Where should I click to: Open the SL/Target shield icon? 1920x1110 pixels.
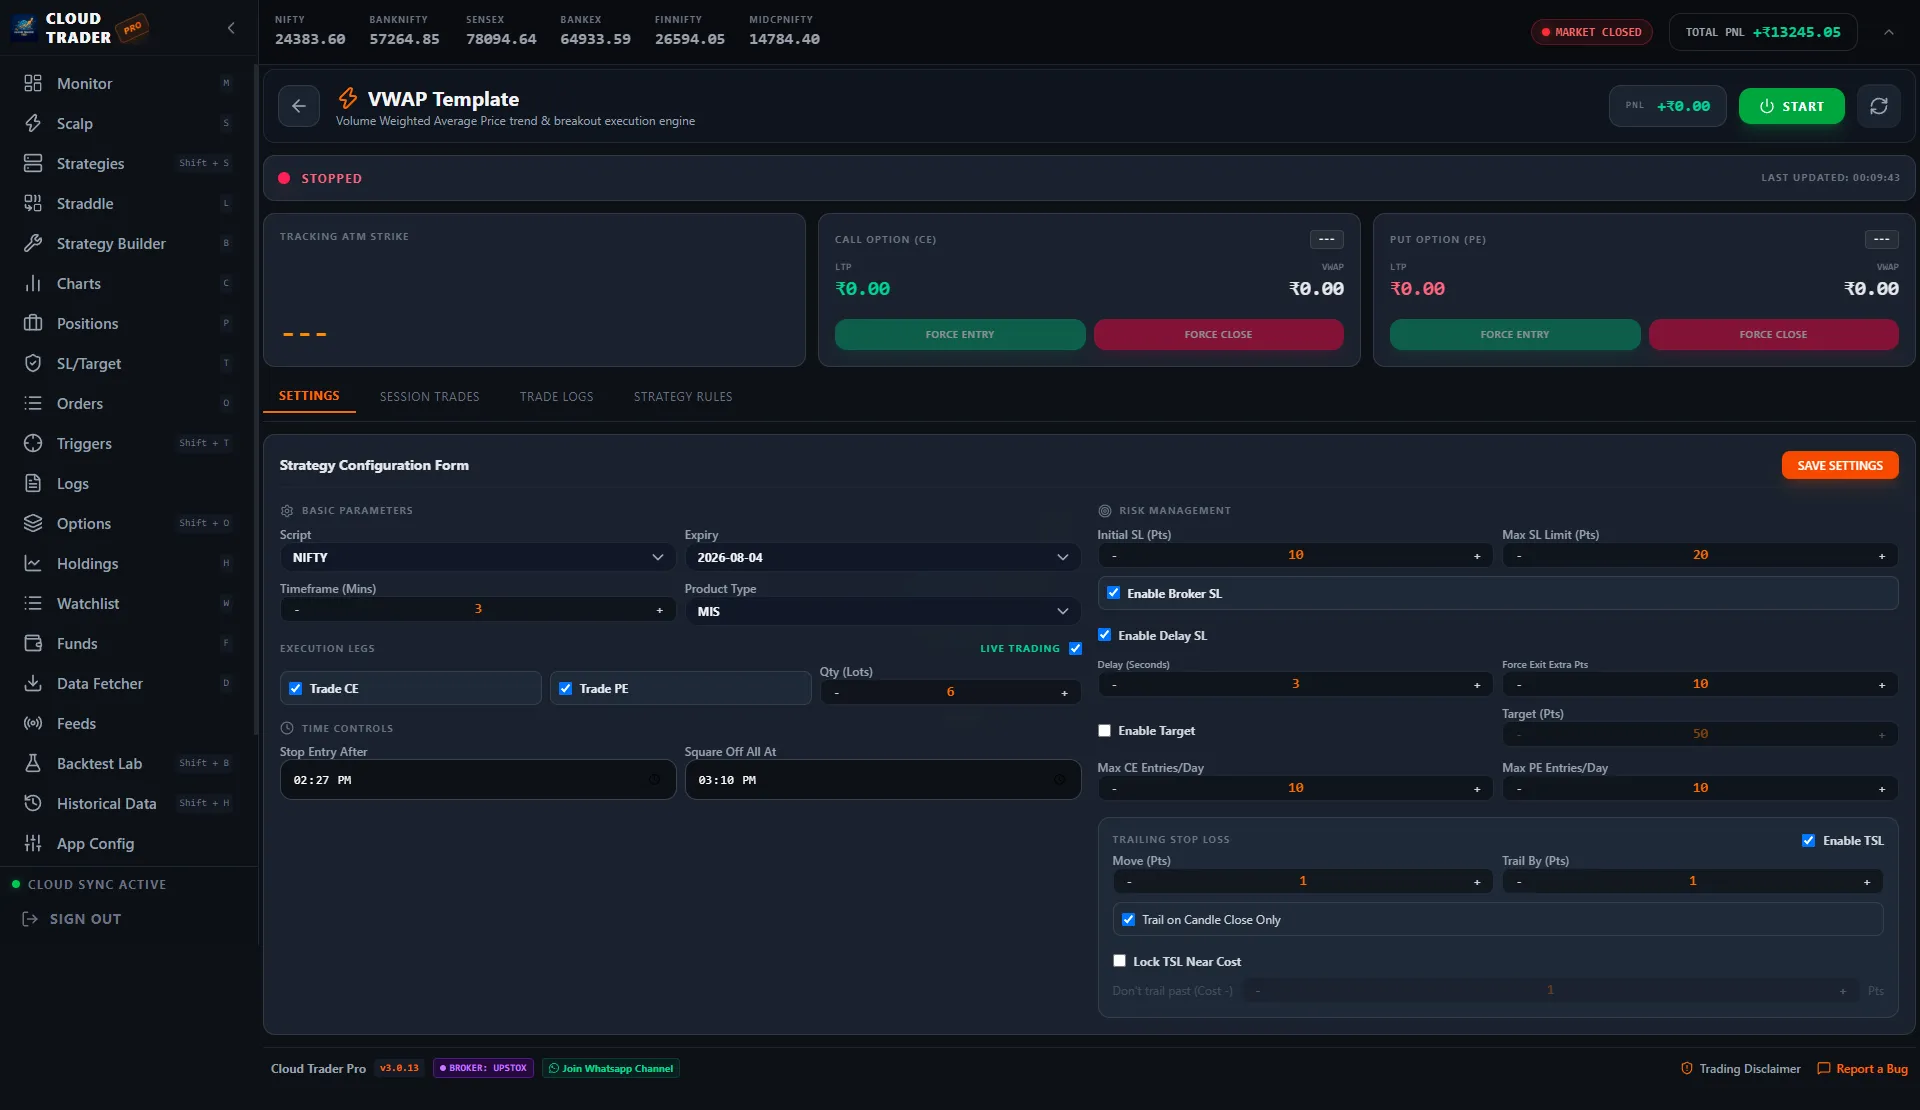(33, 363)
